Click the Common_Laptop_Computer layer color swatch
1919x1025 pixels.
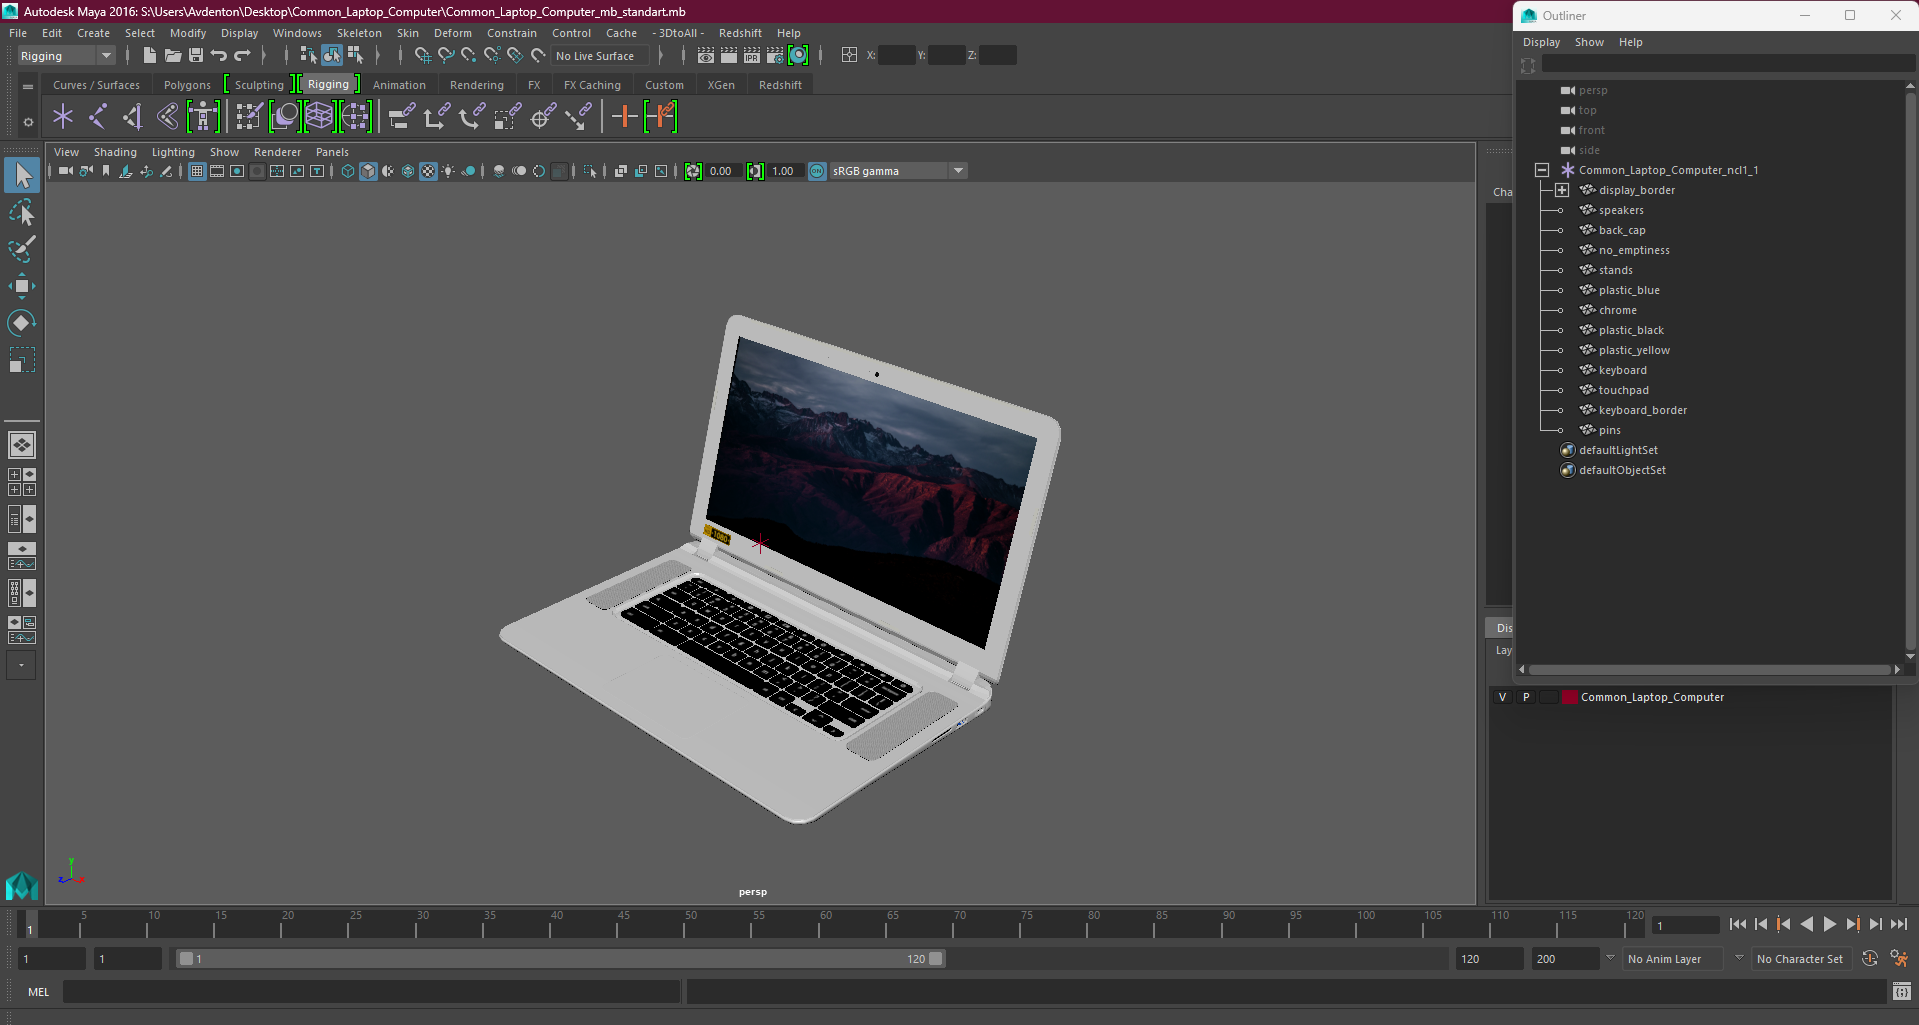(1570, 698)
